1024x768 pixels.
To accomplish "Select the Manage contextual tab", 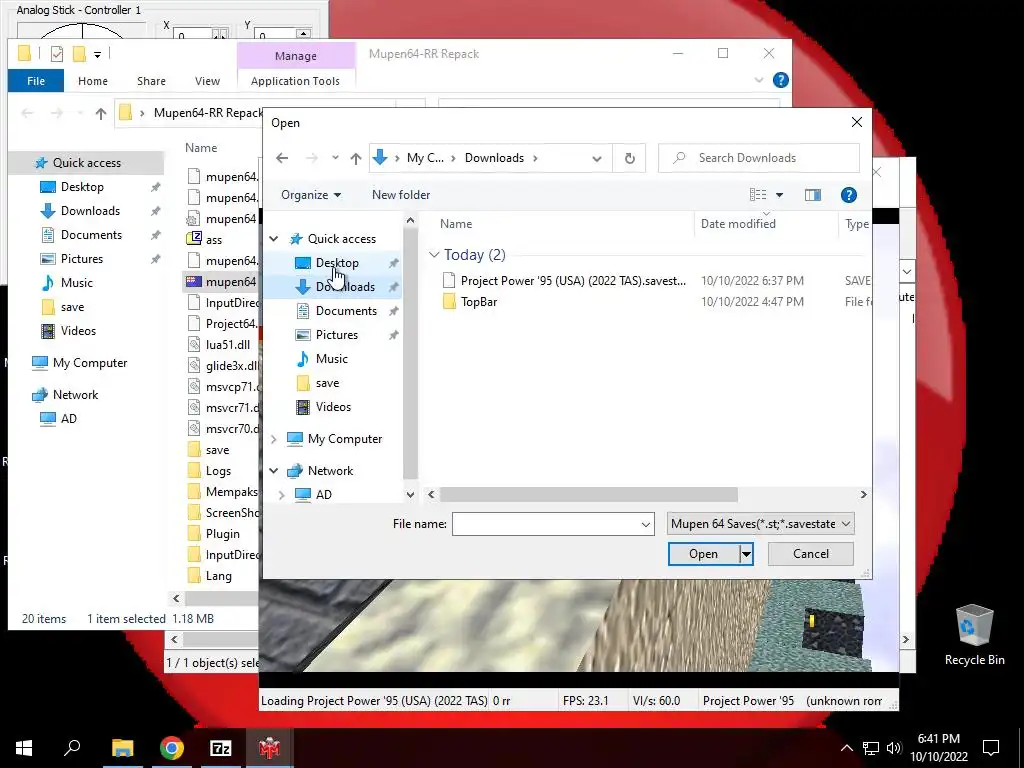I will 295,56.
